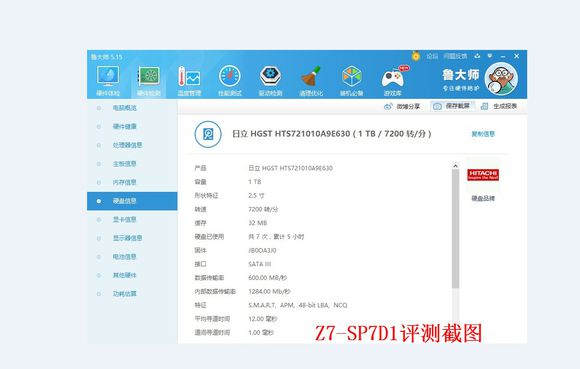Select 硬盘信息 in the sidebar
Viewport: 580px width, 369px height.
coord(132,201)
